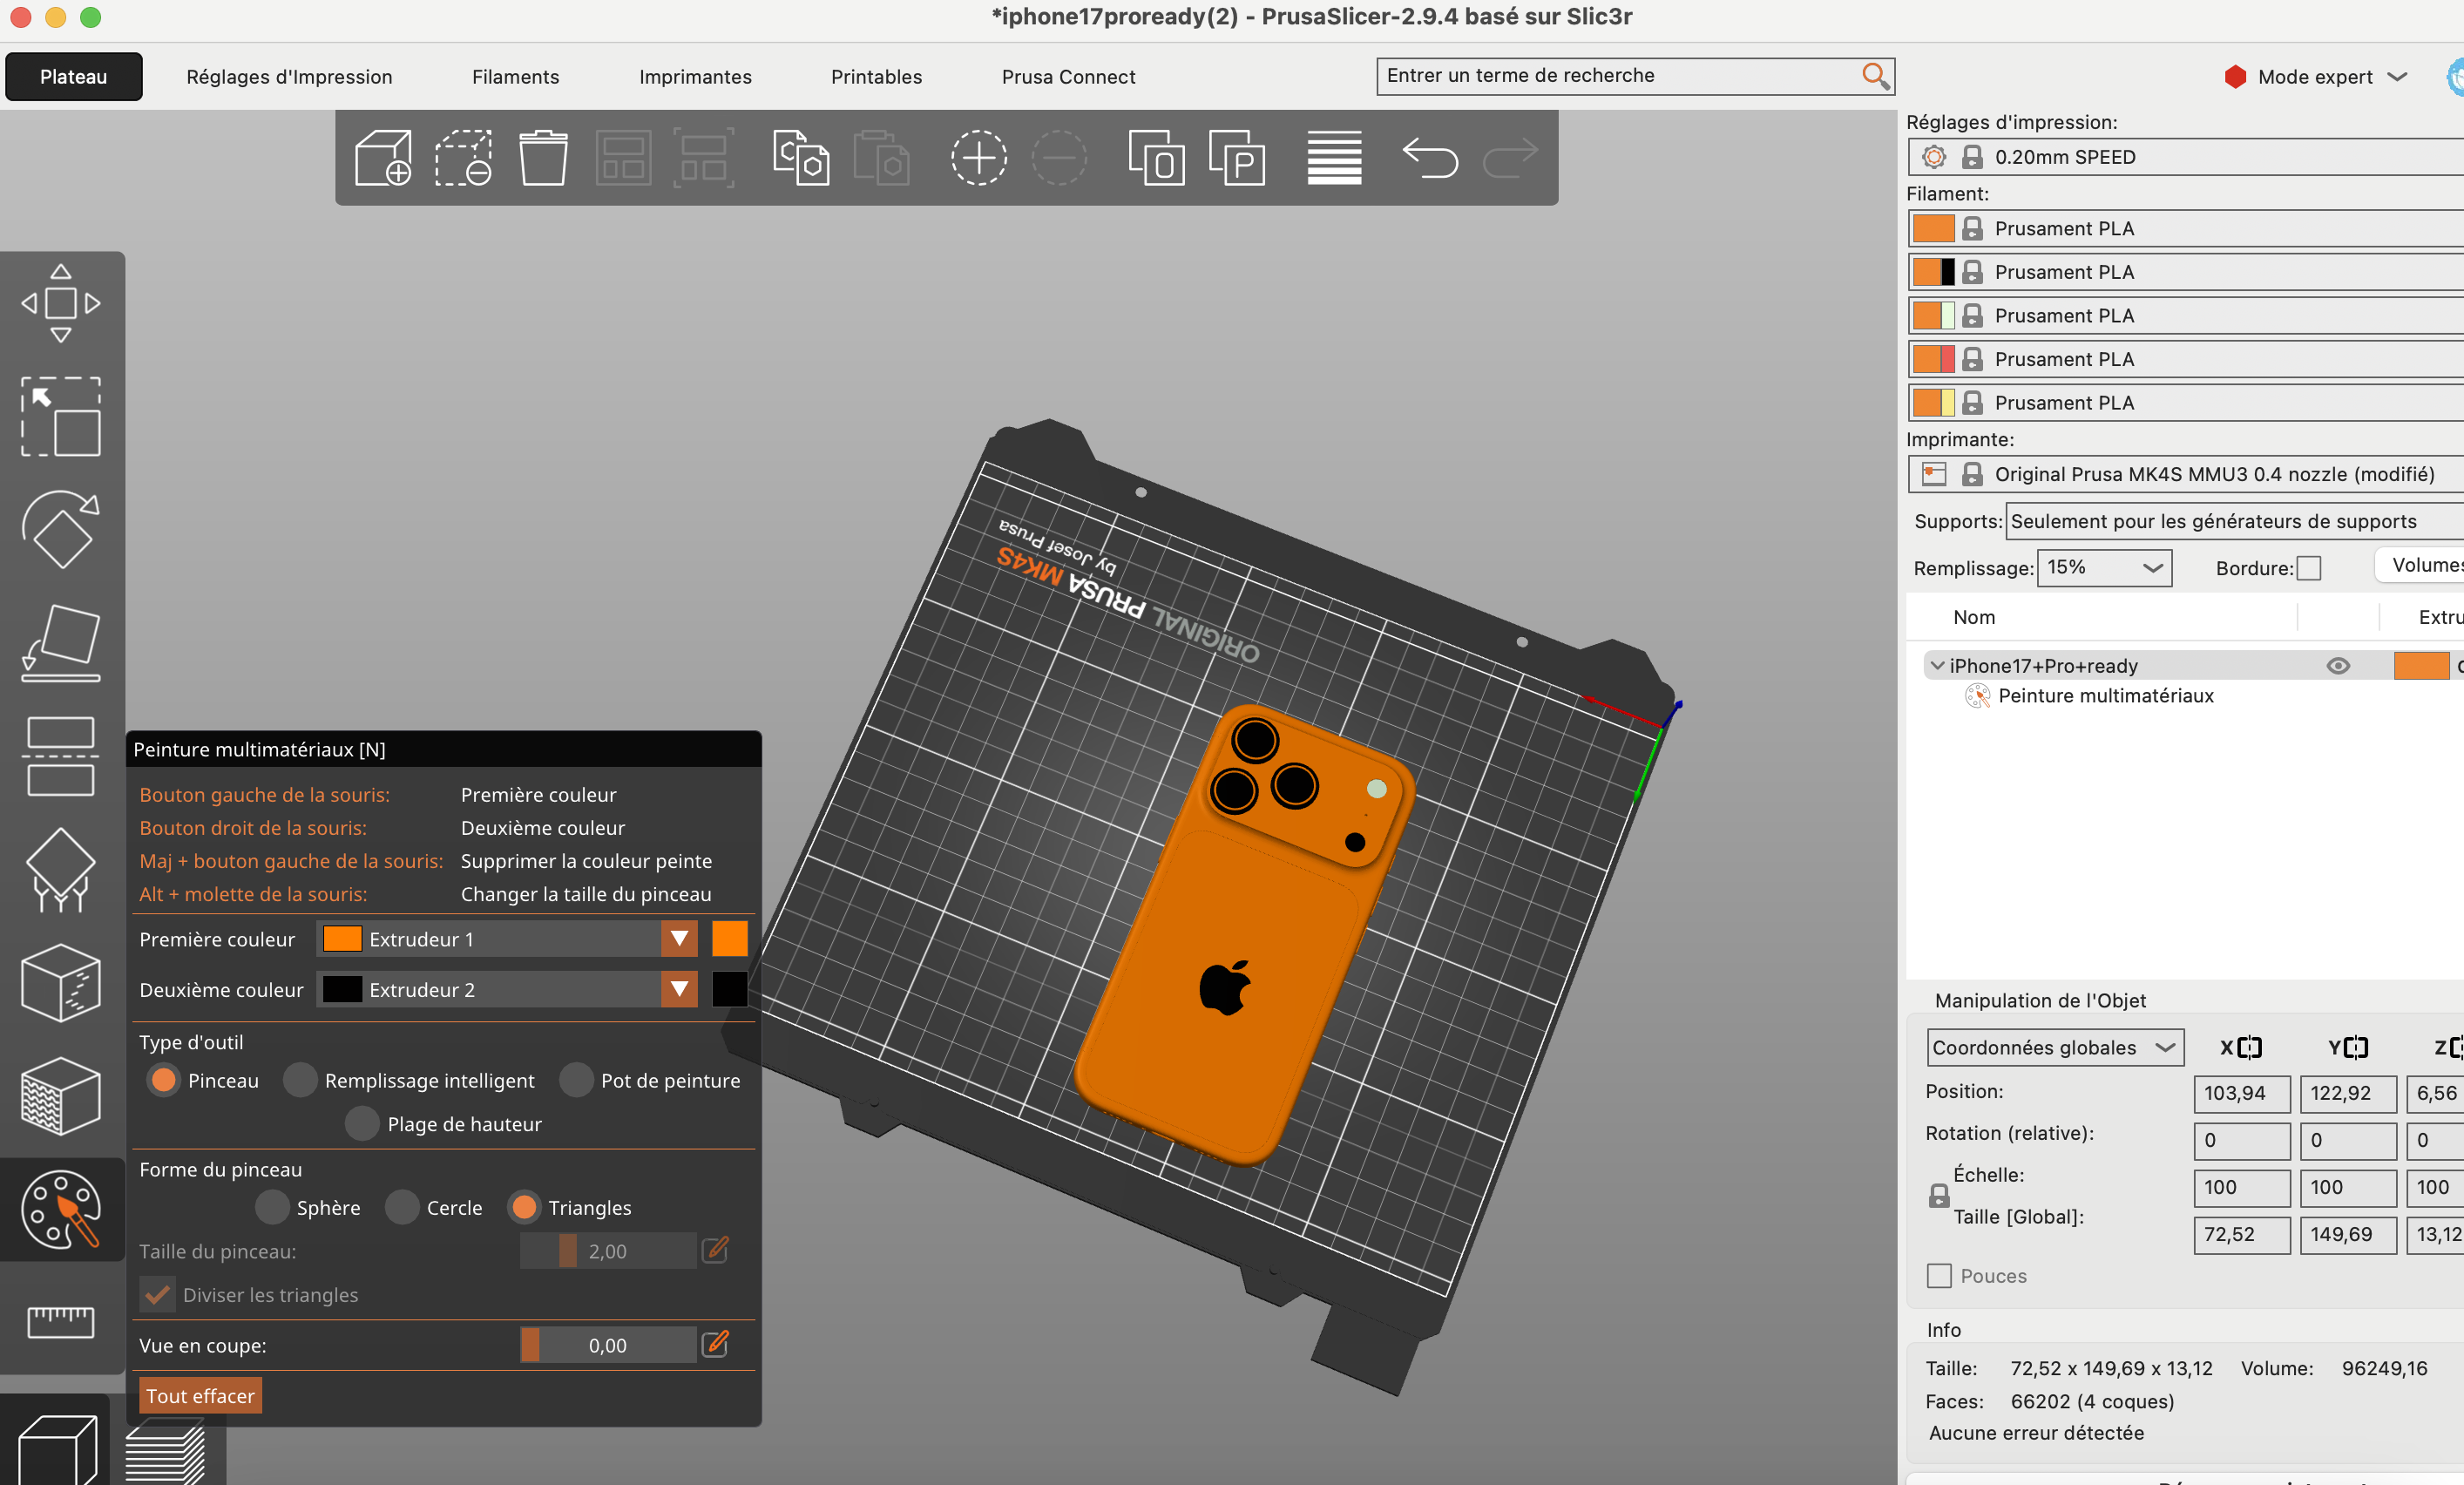Add an instance with the plus circle icon
This screenshot has width=2464, height=1485.
978,158
